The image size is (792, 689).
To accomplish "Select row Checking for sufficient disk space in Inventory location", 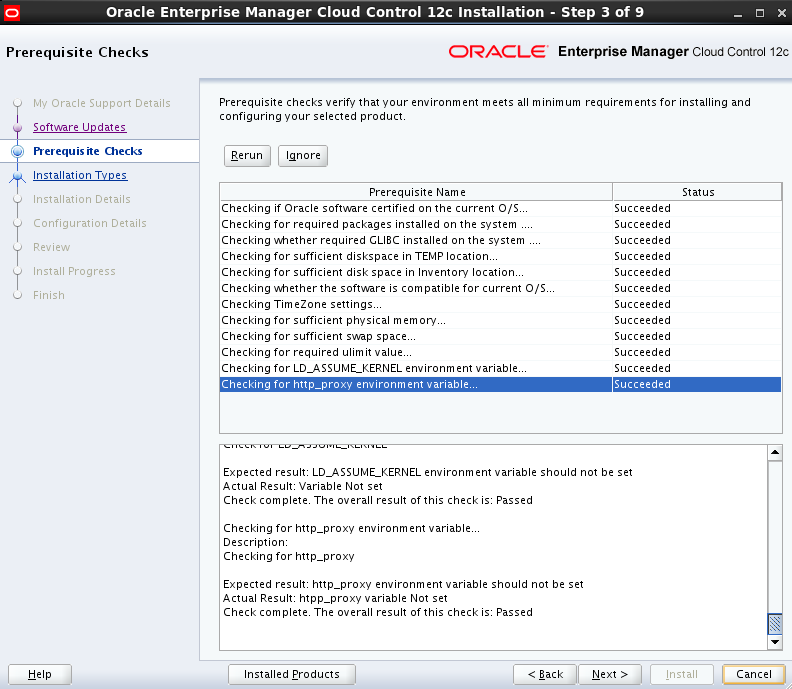I will [x=501, y=272].
